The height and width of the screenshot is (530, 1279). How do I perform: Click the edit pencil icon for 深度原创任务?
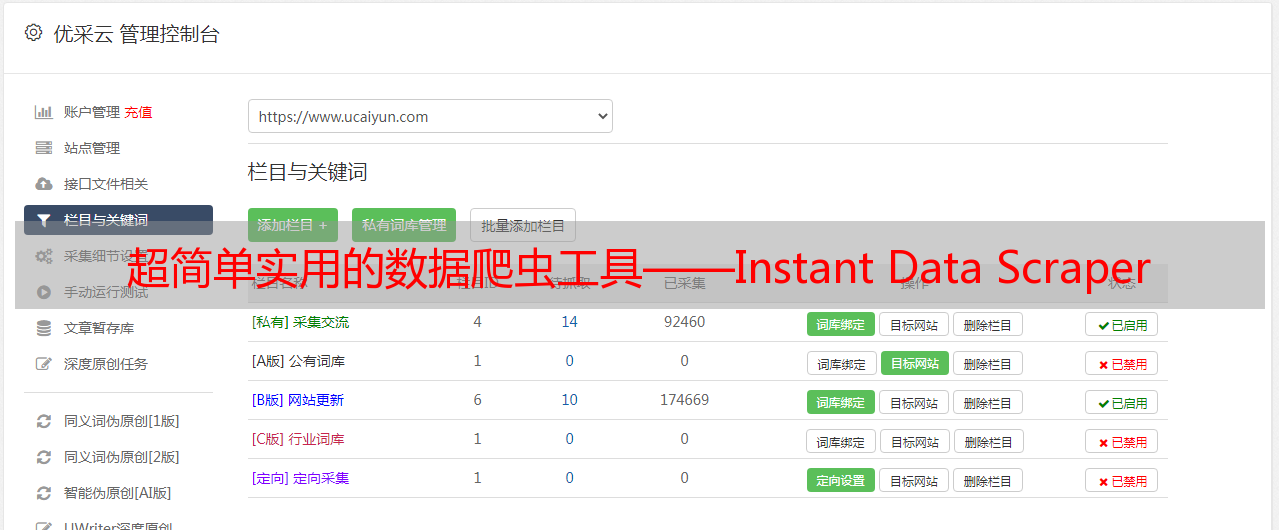[43, 364]
